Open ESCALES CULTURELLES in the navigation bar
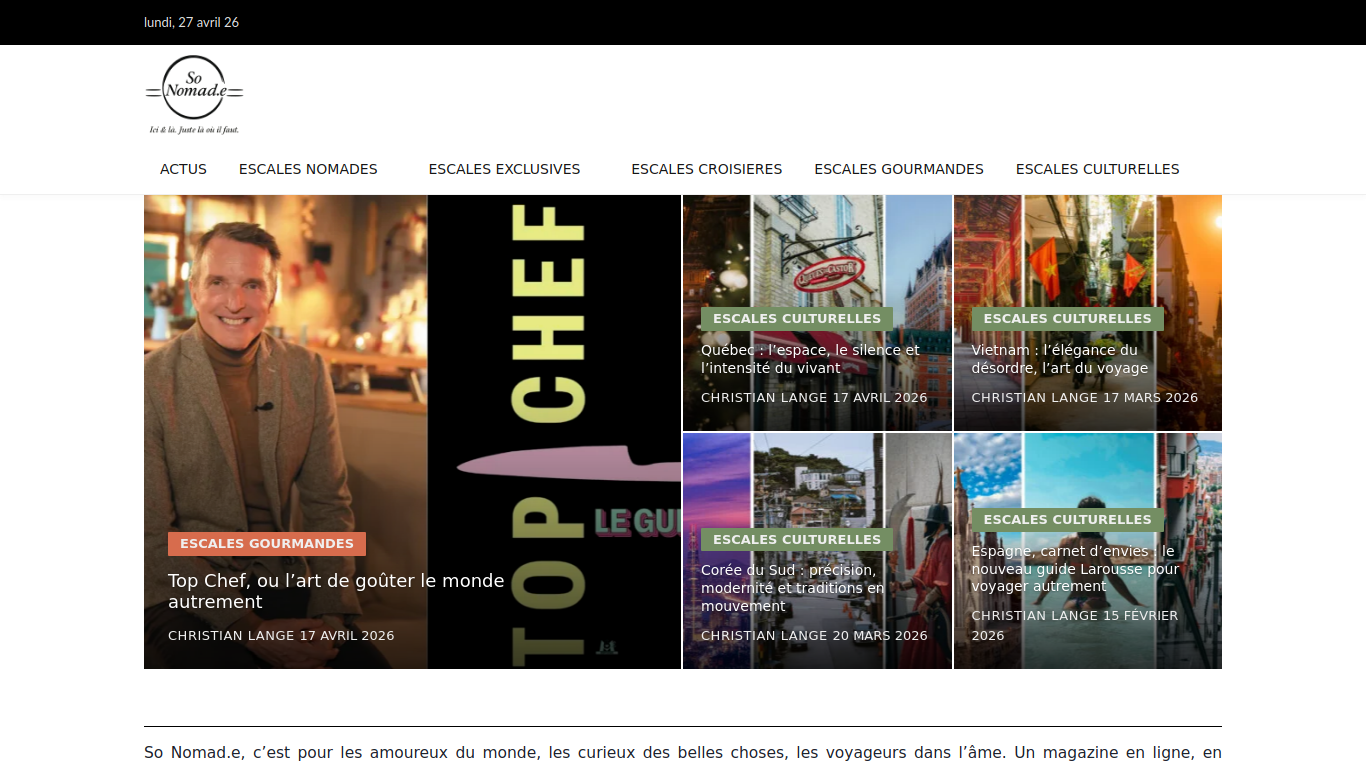The image size is (1366, 768). (x=1098, y=169)
